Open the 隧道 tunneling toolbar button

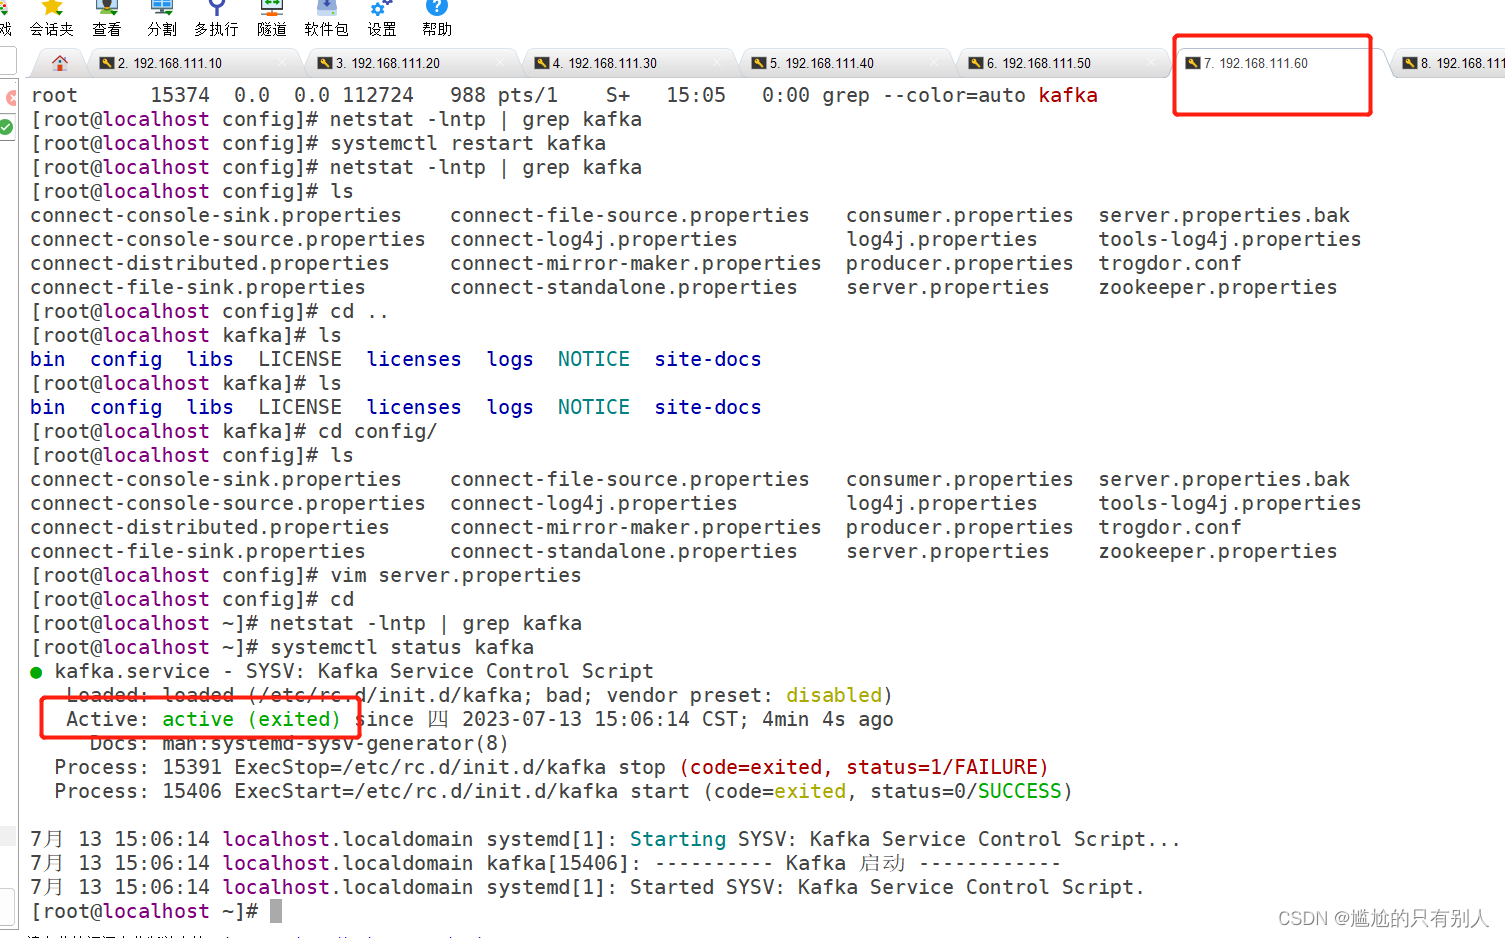[272, 19]
